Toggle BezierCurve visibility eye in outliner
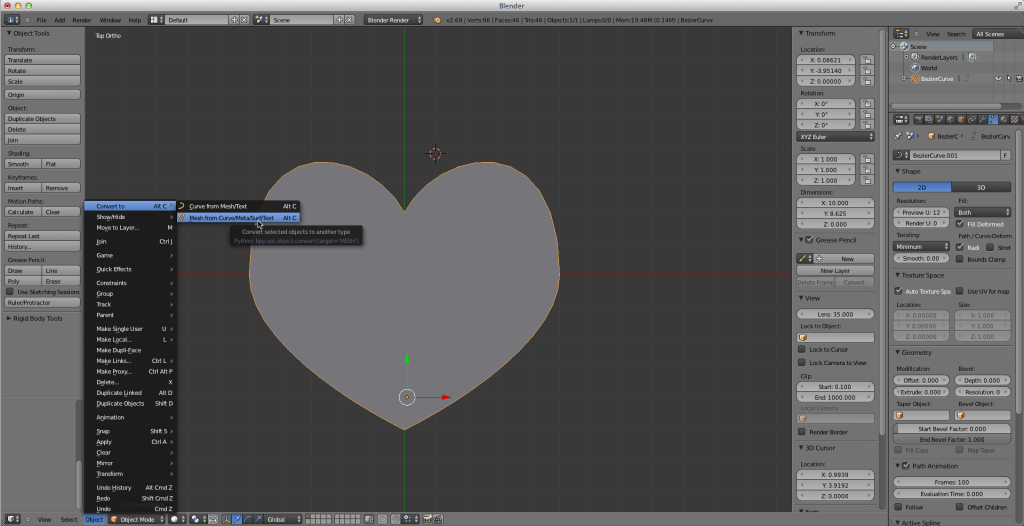The width and height of the screenshot is (1024, 526). [x=997, y=78]
